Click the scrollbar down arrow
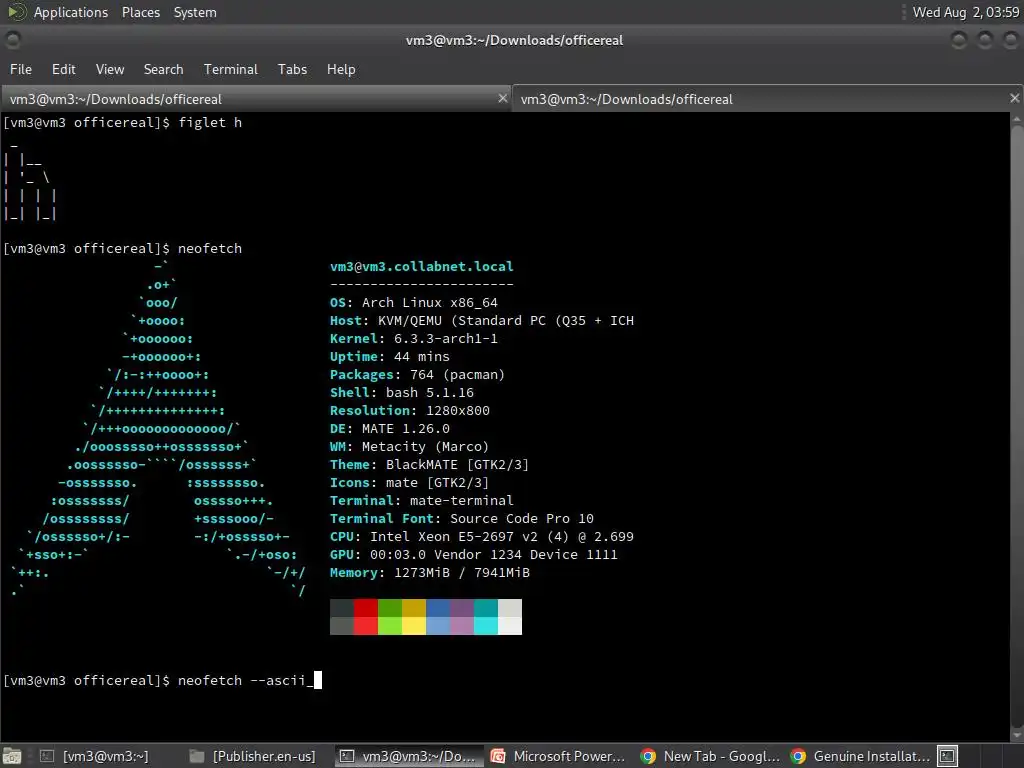 click(x=1017, y=734)
